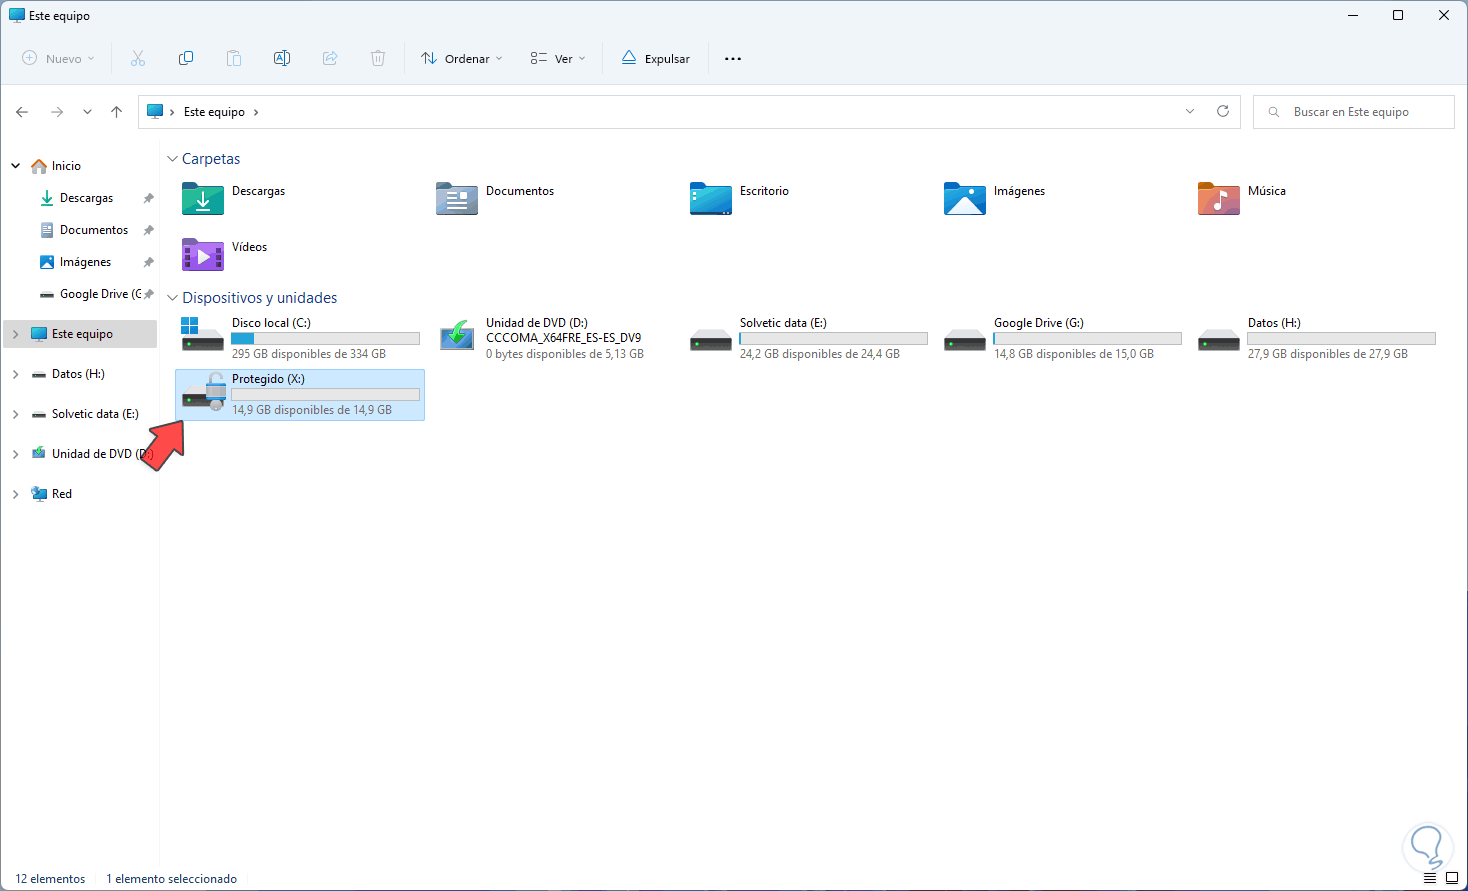This screenshot has height=891, width=1468.
Task: Expand the address bar history dropdown
Action: pos(1190,111)
